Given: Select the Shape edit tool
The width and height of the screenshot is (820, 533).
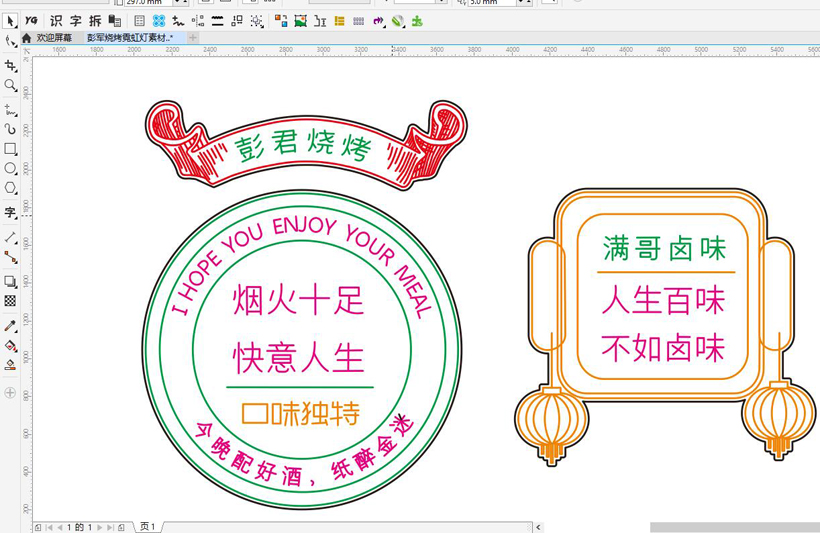Looking at the screenshot, I should tap(10, 41).
